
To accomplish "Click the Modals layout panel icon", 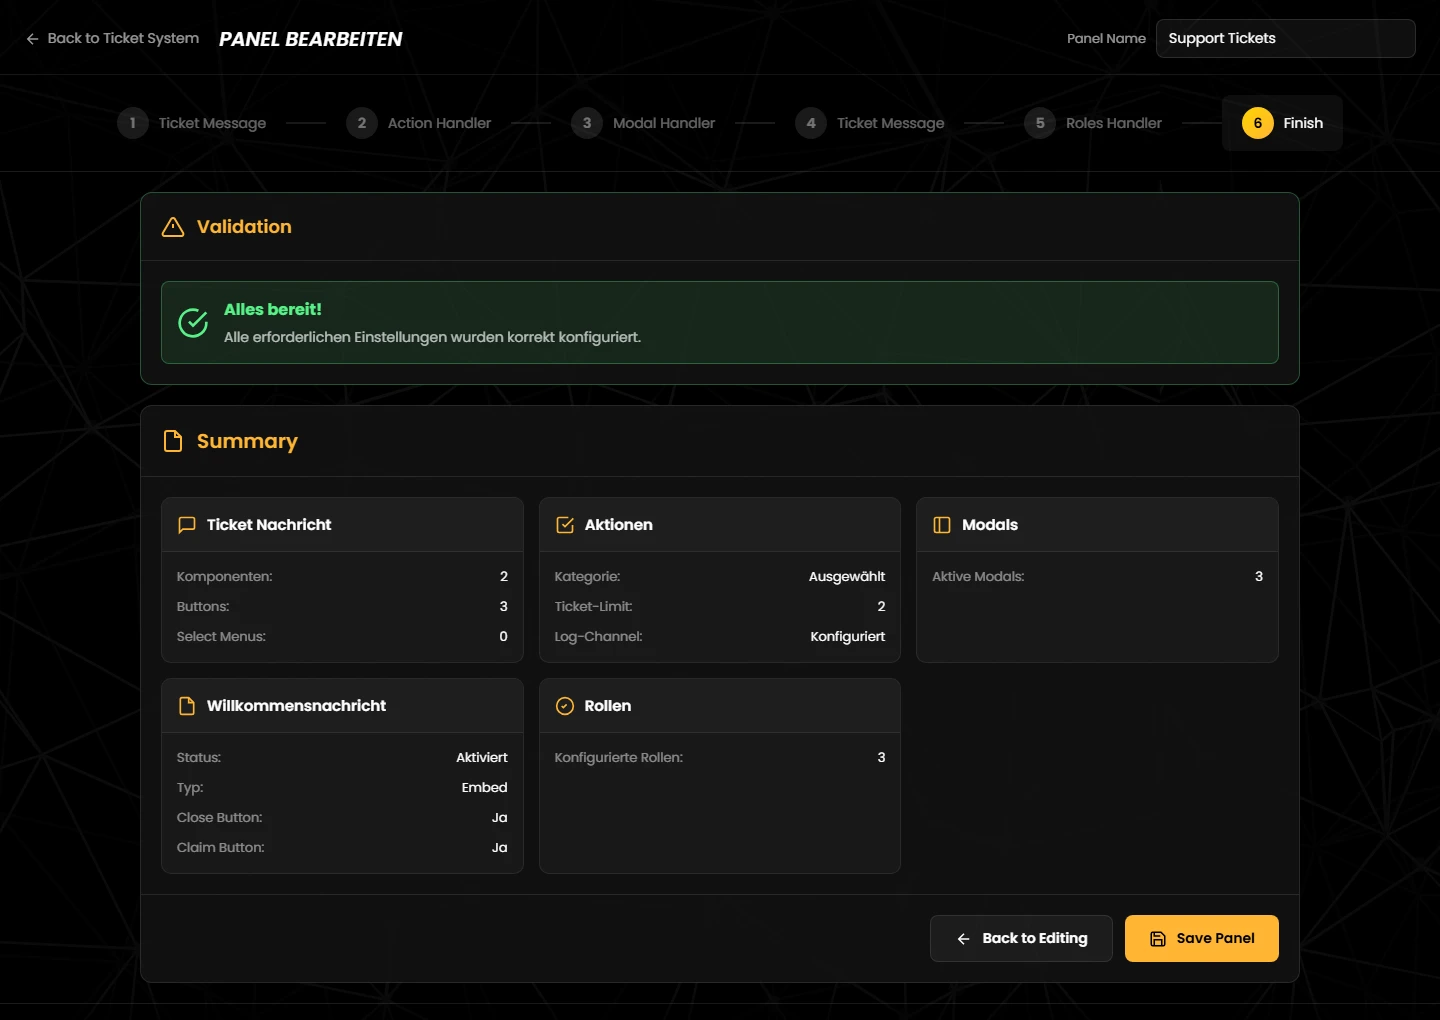I will click(x=942, y=525).
